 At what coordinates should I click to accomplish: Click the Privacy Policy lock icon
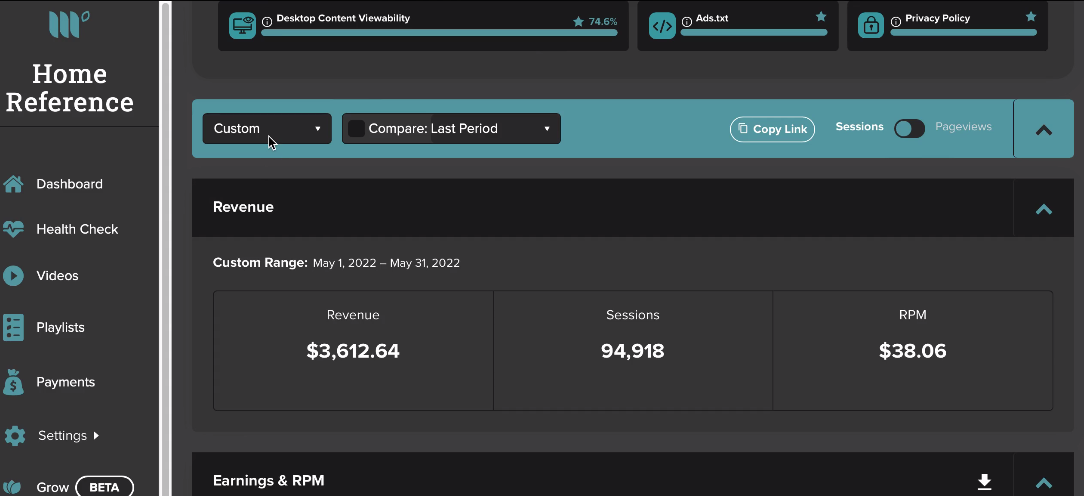871,26
